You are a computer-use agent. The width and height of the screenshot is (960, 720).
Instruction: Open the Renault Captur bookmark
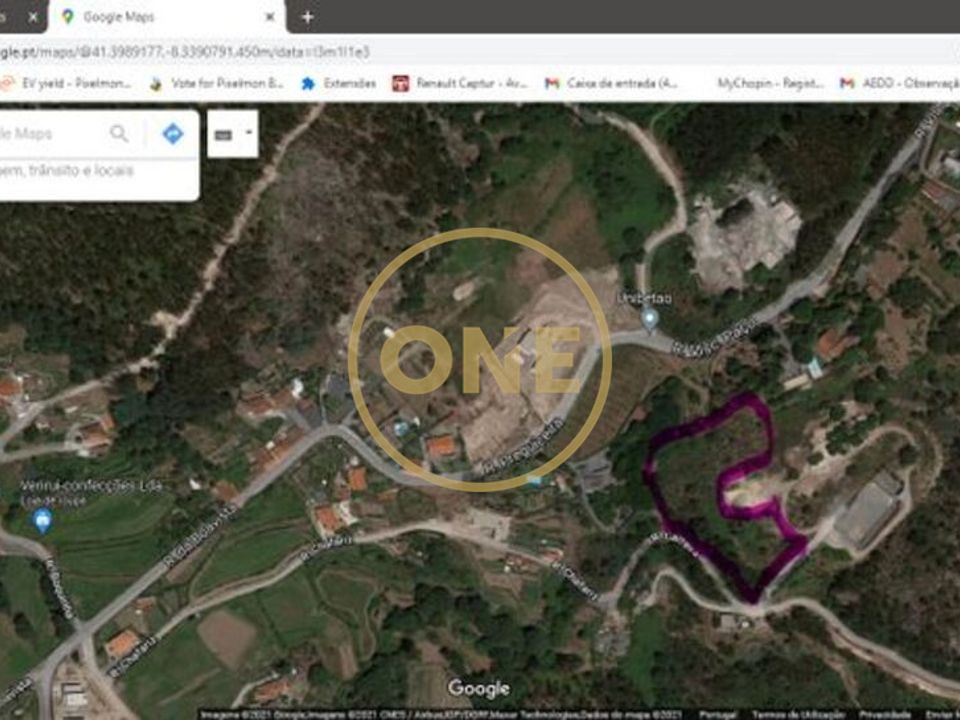point(460,83)
